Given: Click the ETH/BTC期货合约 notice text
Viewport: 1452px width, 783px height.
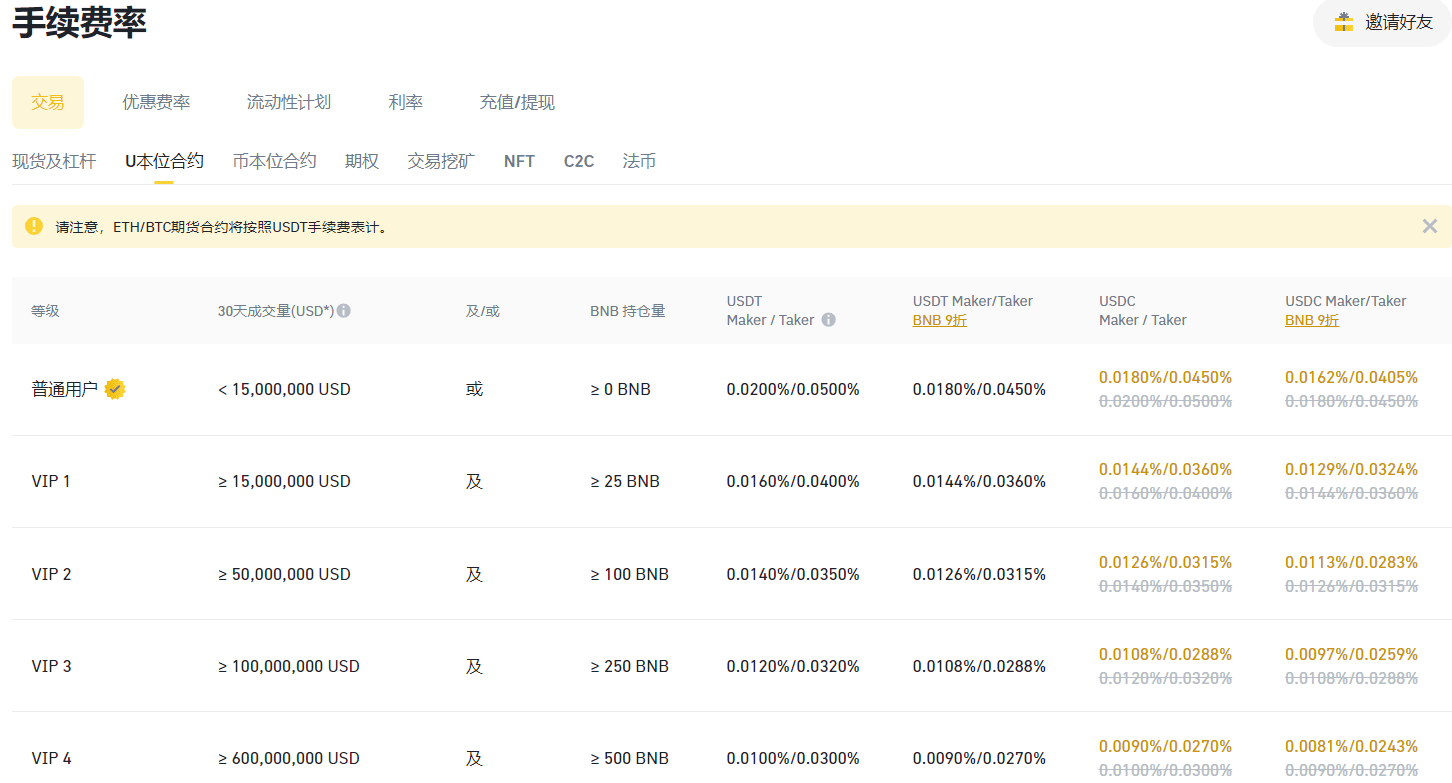Looking at the screenshot, I should coord(221,227).
